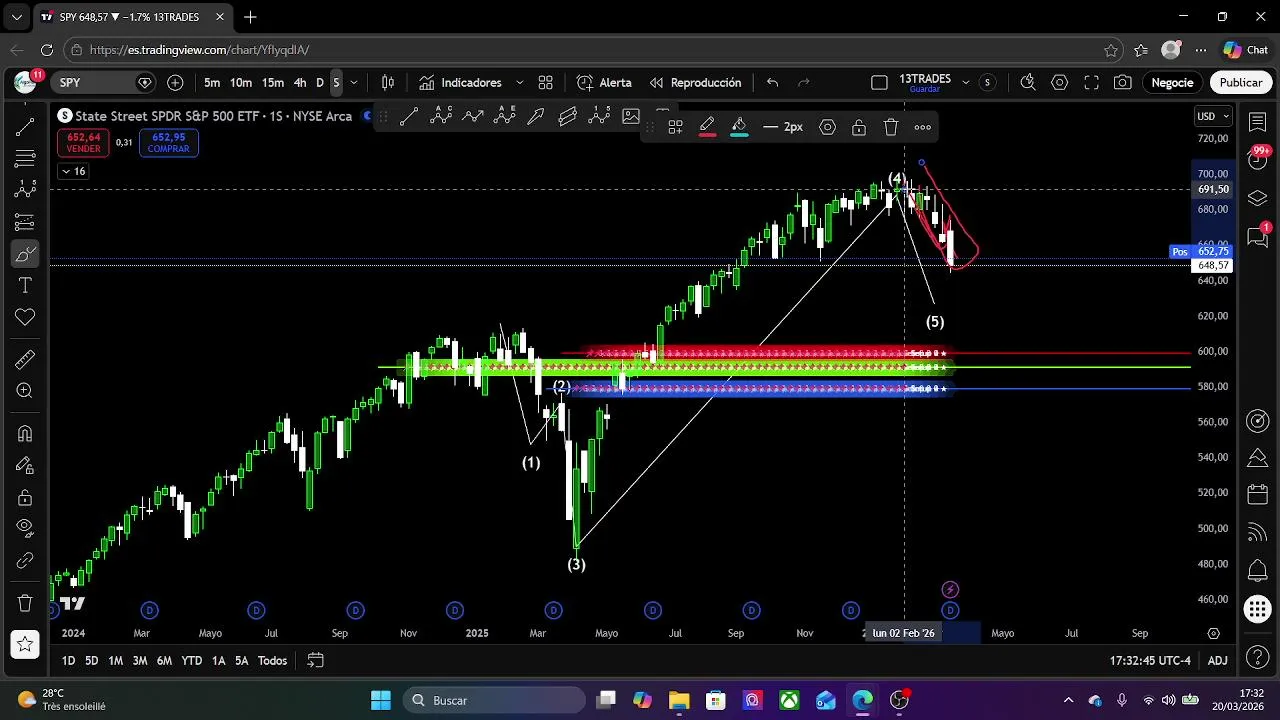Open the Indicadores menu
This screenshot has height=720, width=1280.
[x=460, y=83]
